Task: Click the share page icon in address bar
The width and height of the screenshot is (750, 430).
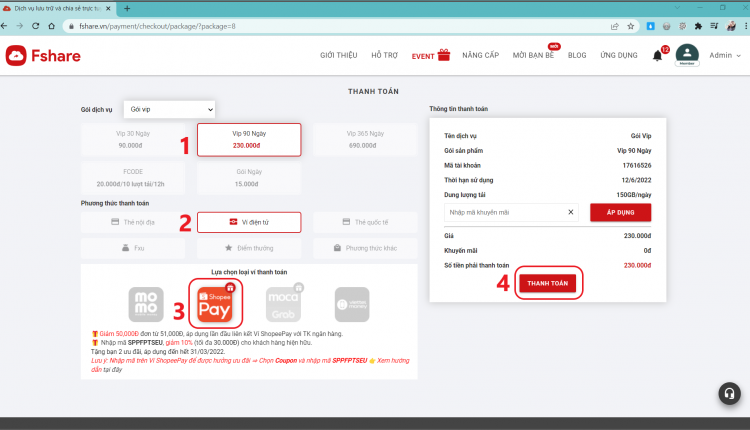Action: (x=615, y=26)
